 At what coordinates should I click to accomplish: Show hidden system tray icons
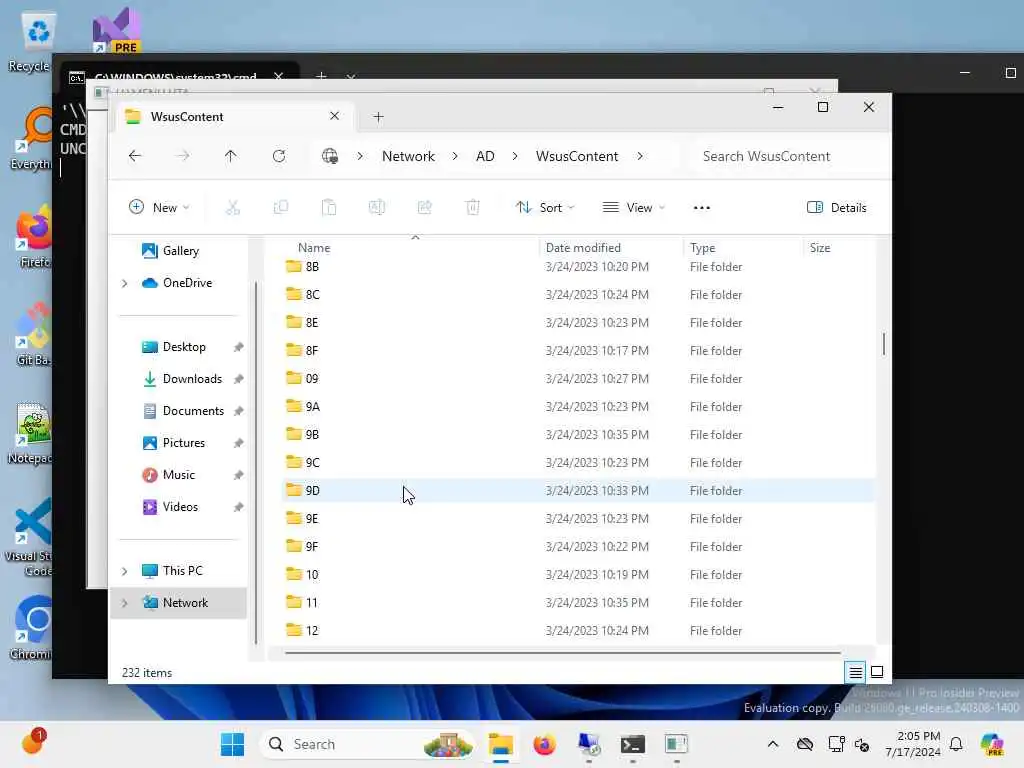click(x=773, y=744)
